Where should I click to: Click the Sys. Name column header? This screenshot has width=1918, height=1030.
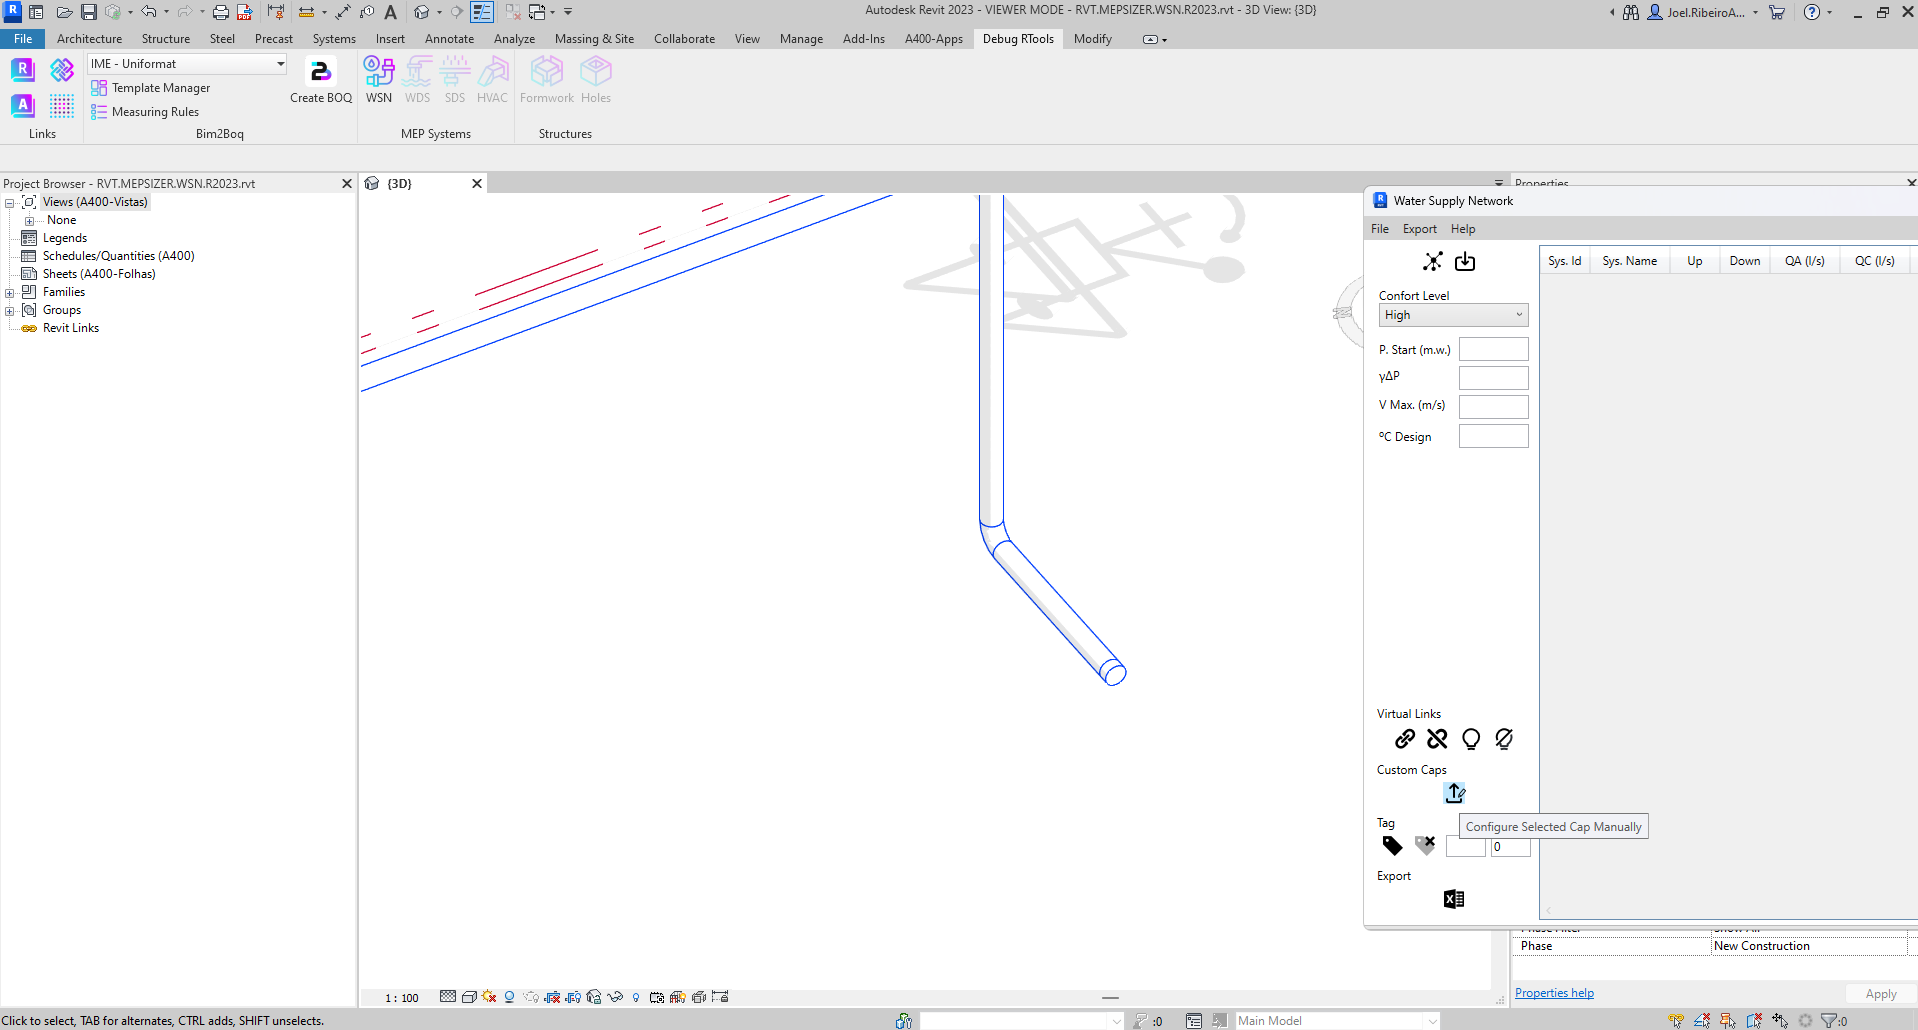pyautogui.click(x=1629, y=261)
